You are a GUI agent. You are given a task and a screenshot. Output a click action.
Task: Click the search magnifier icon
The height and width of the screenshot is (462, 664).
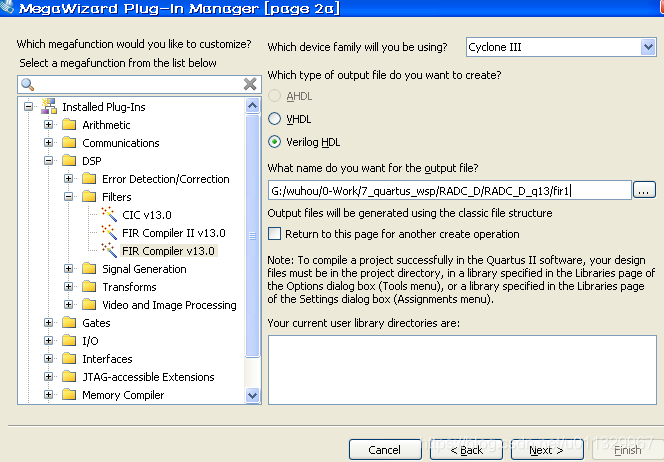(28, 84)
